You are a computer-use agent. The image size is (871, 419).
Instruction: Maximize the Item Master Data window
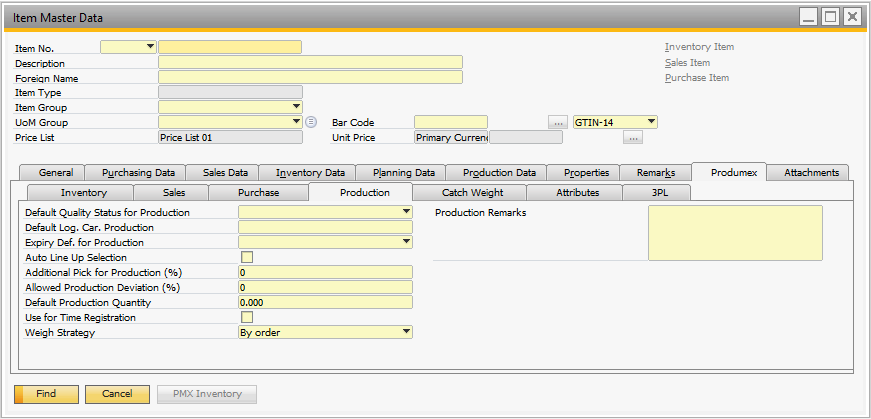tap(830, 17)
